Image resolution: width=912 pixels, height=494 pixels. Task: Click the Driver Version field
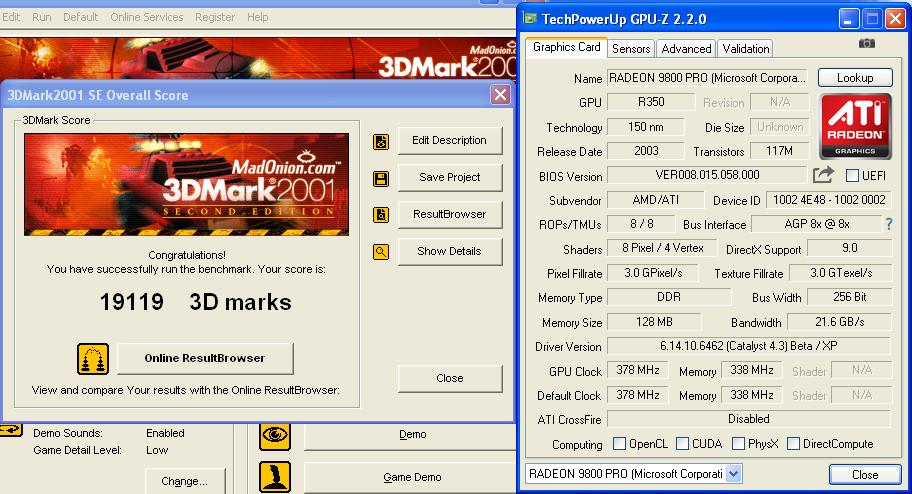click(749, 346)
